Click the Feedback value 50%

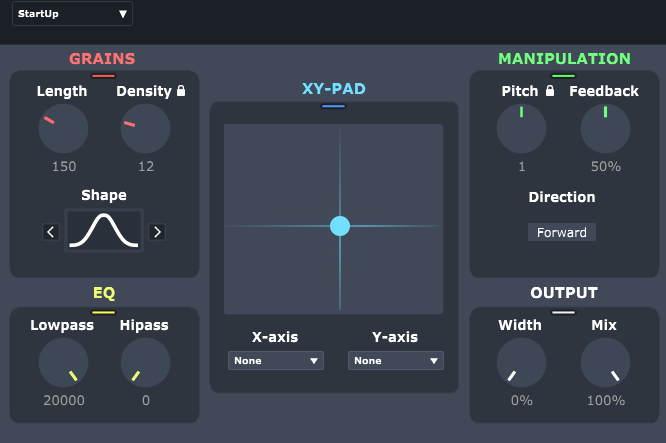606,166
